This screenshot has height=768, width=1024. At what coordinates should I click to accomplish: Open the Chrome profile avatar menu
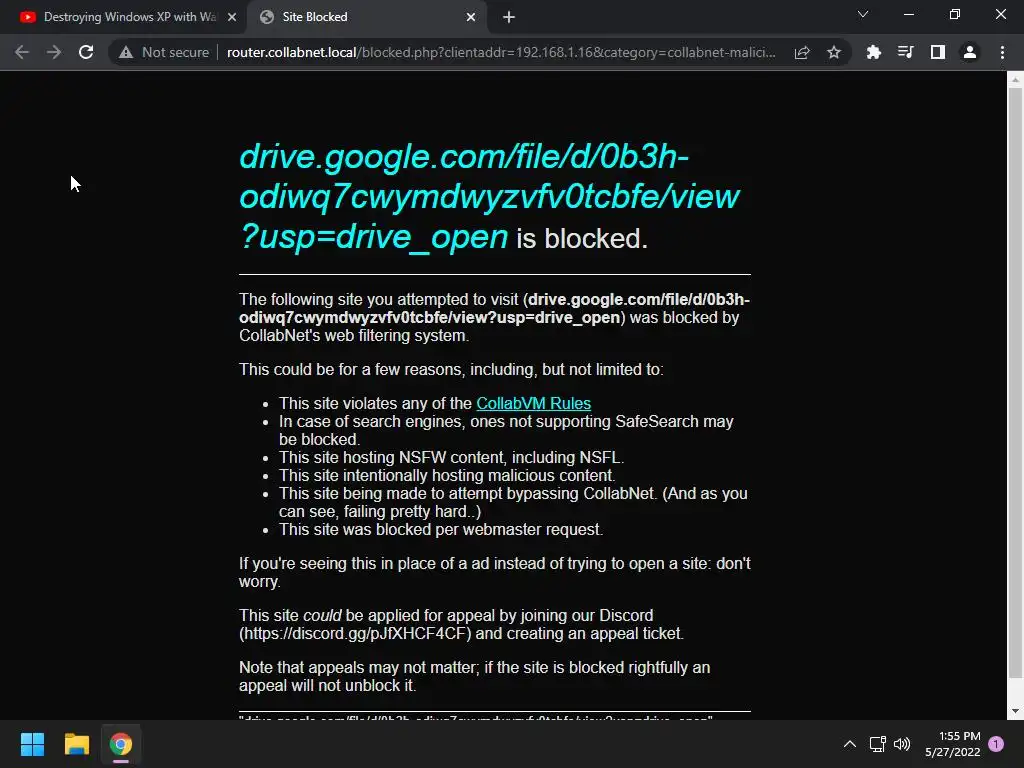click(x=970, y=52)
